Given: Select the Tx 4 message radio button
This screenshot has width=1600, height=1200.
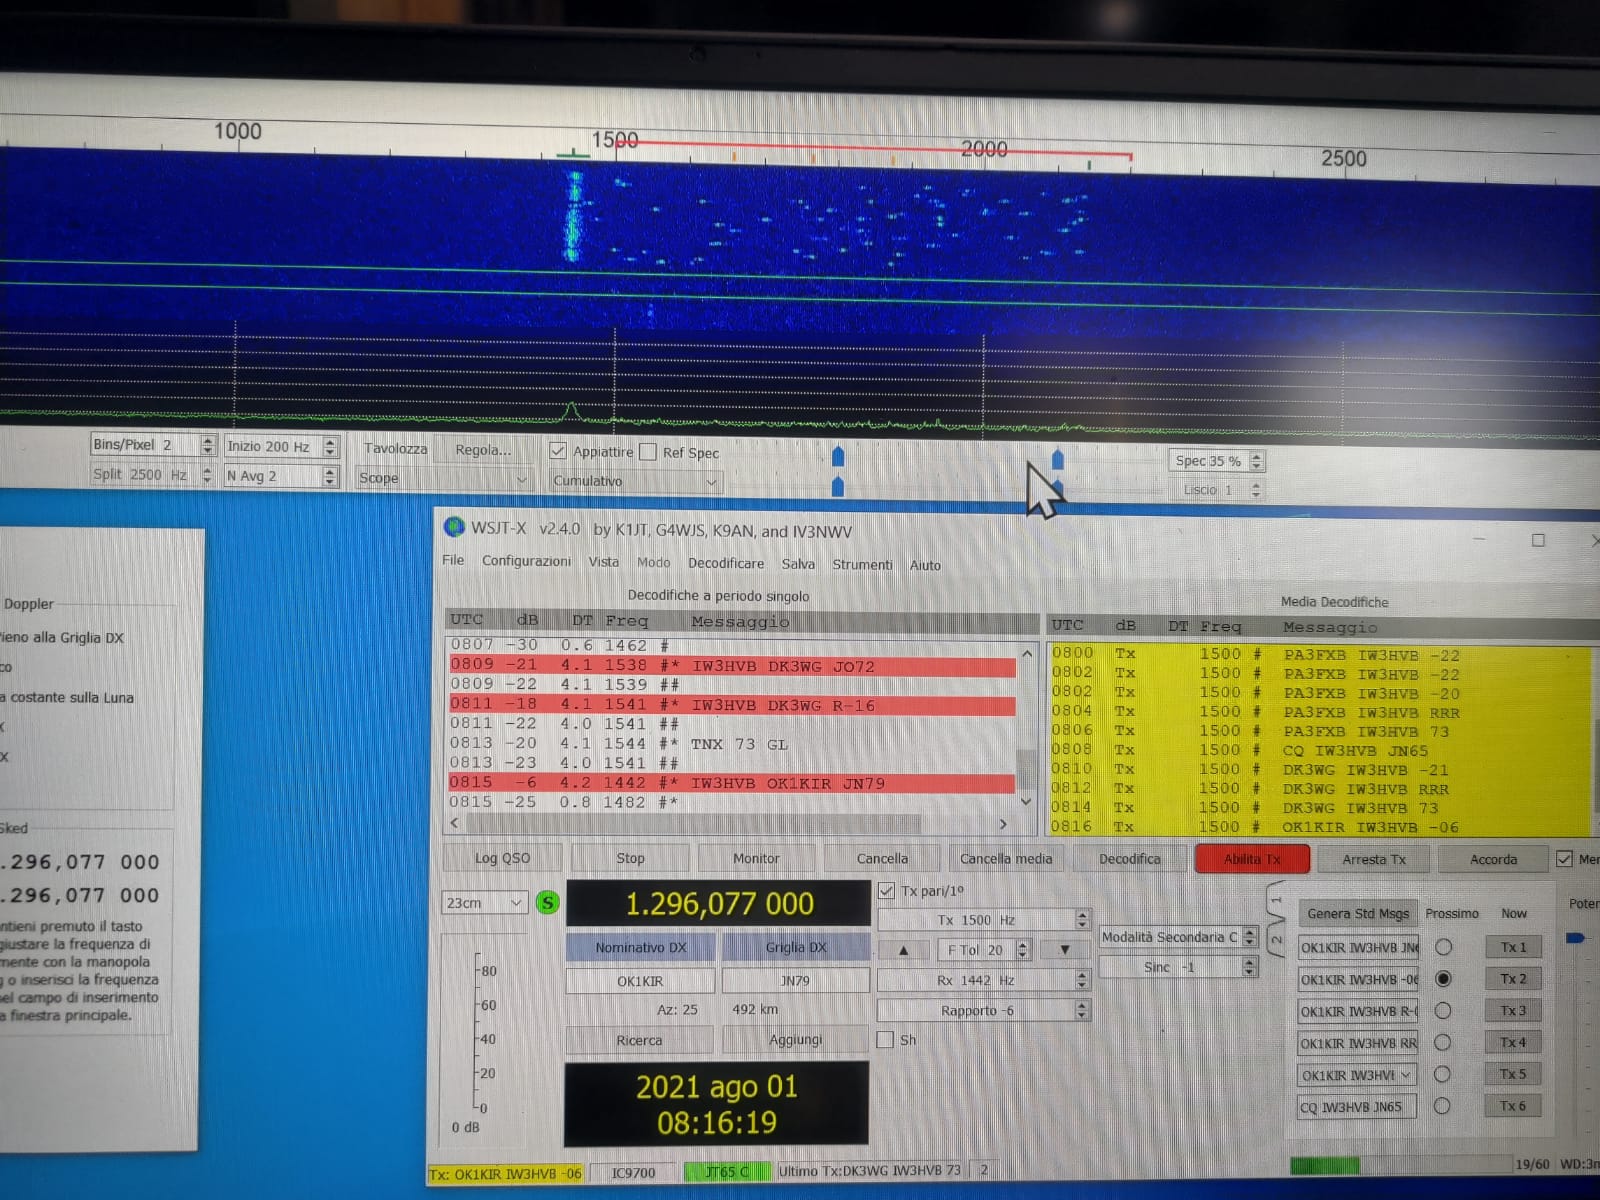Looking at the screenshot, I should click(x=1442, y=1043).
